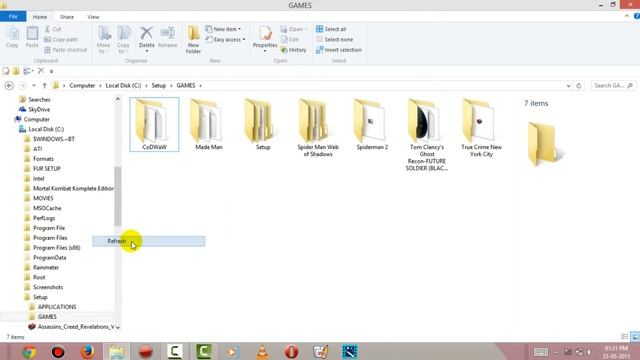Click Local Disk (C:) in breadcrumb

click(123, 85)
